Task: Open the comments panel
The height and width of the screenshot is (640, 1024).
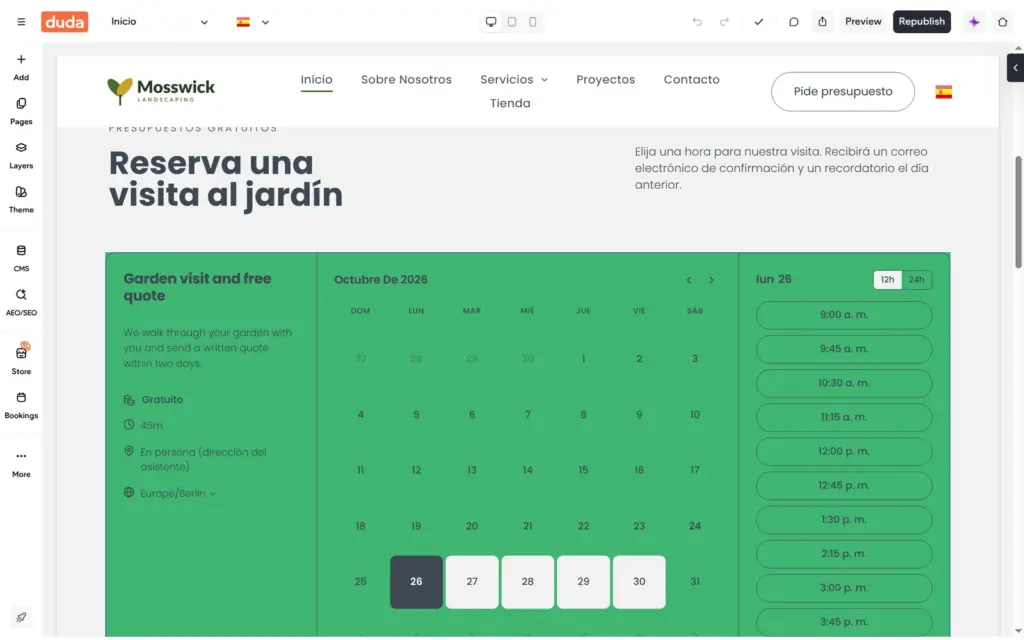Action: [793, 22]
